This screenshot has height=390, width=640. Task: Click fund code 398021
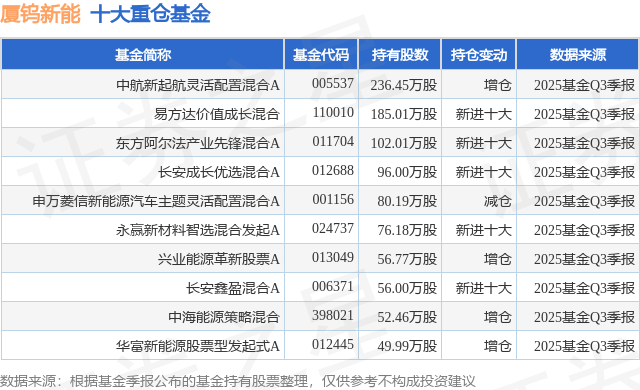[333, 315]
